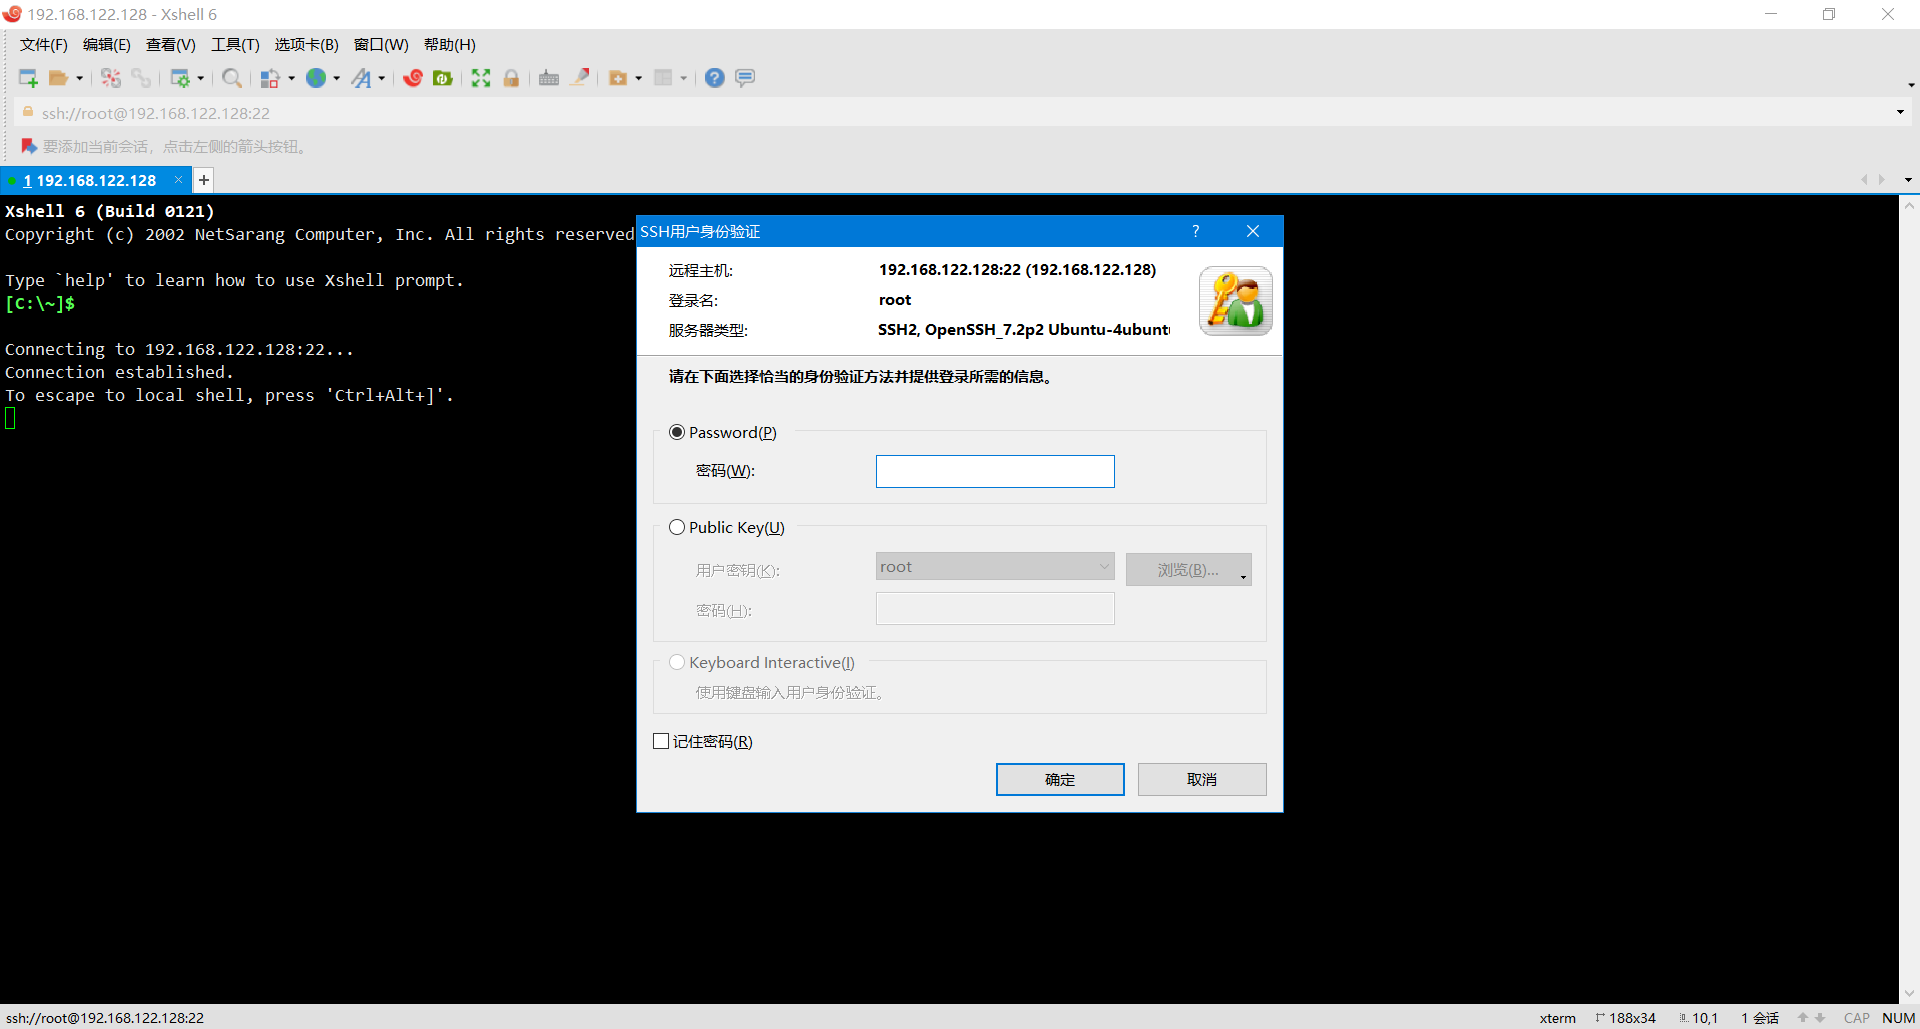Click the 188x34 terminal size status
This screenshot has width=1920, height=1029.
pyautogui.click(x=1626, y=1018)
